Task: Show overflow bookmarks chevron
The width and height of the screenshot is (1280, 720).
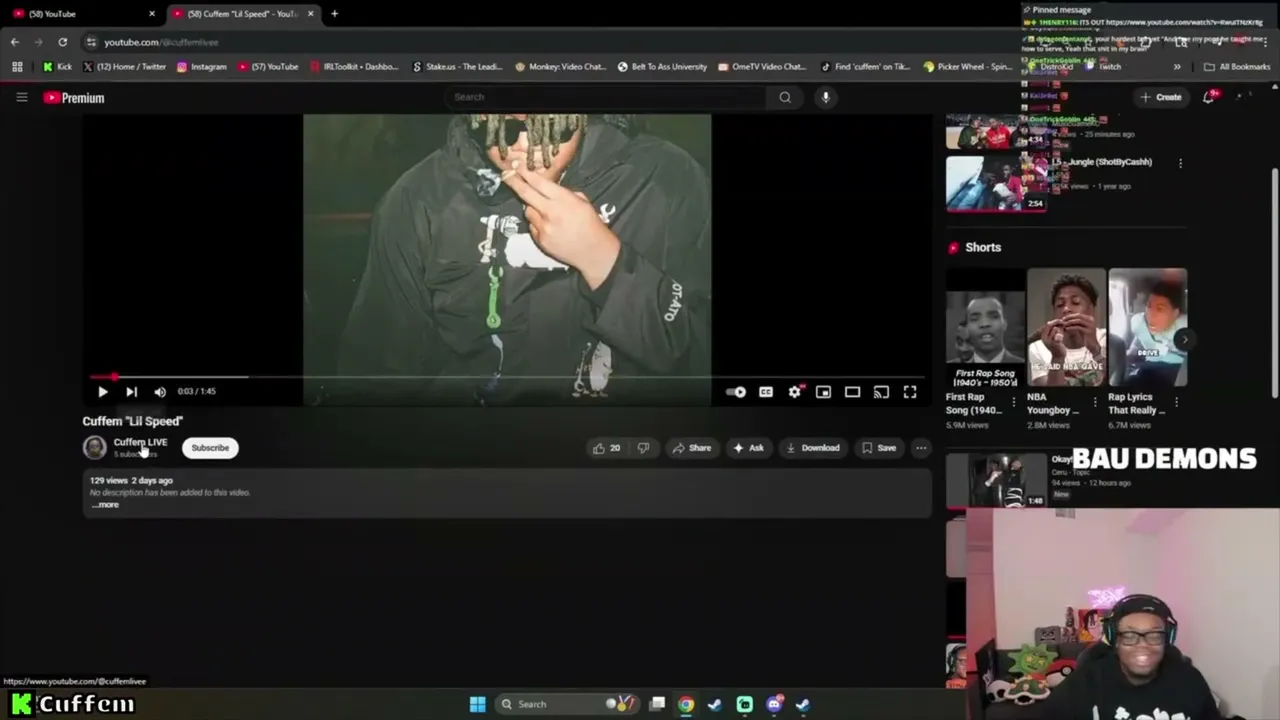Action: [1177, 67]
